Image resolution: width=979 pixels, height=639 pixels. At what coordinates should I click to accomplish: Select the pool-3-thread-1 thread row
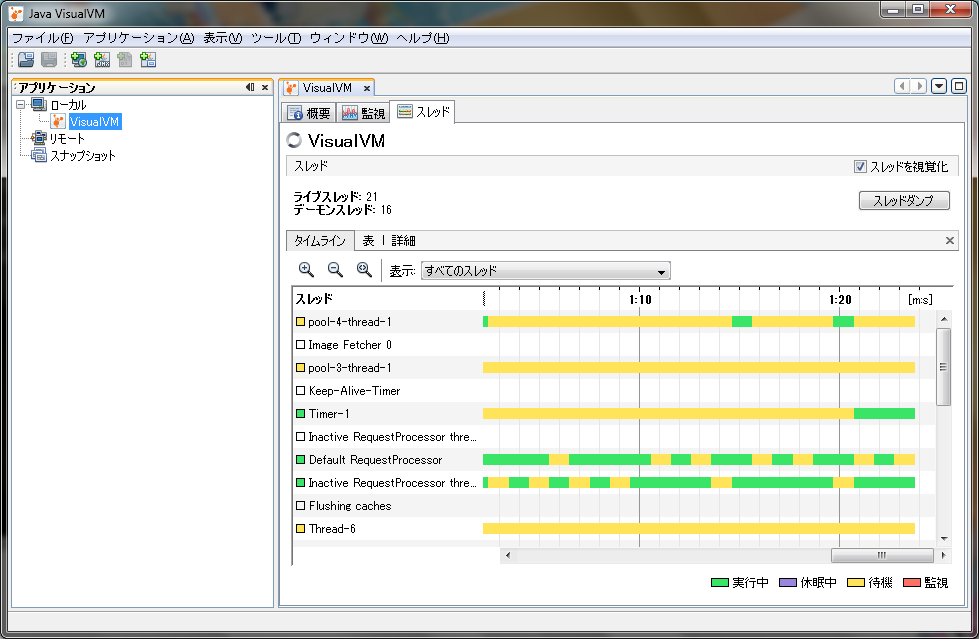(615, 367)
